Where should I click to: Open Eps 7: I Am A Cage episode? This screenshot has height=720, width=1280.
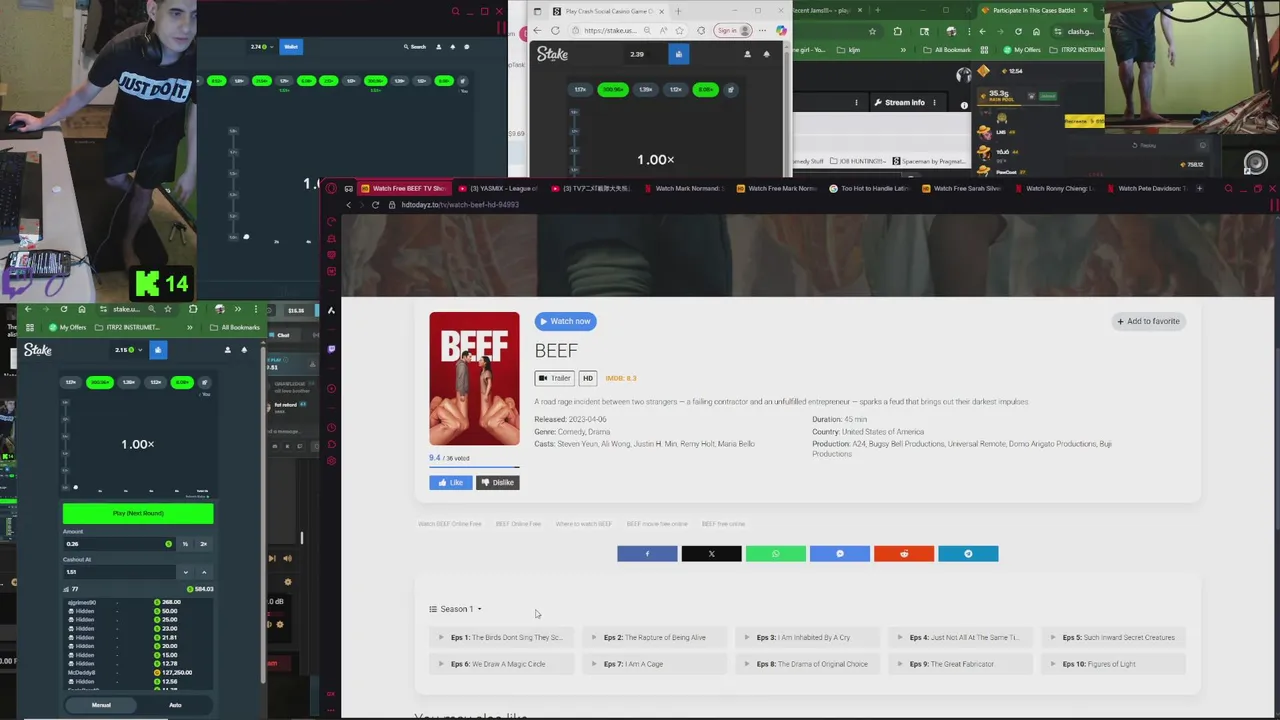click(x=655, y=664)
